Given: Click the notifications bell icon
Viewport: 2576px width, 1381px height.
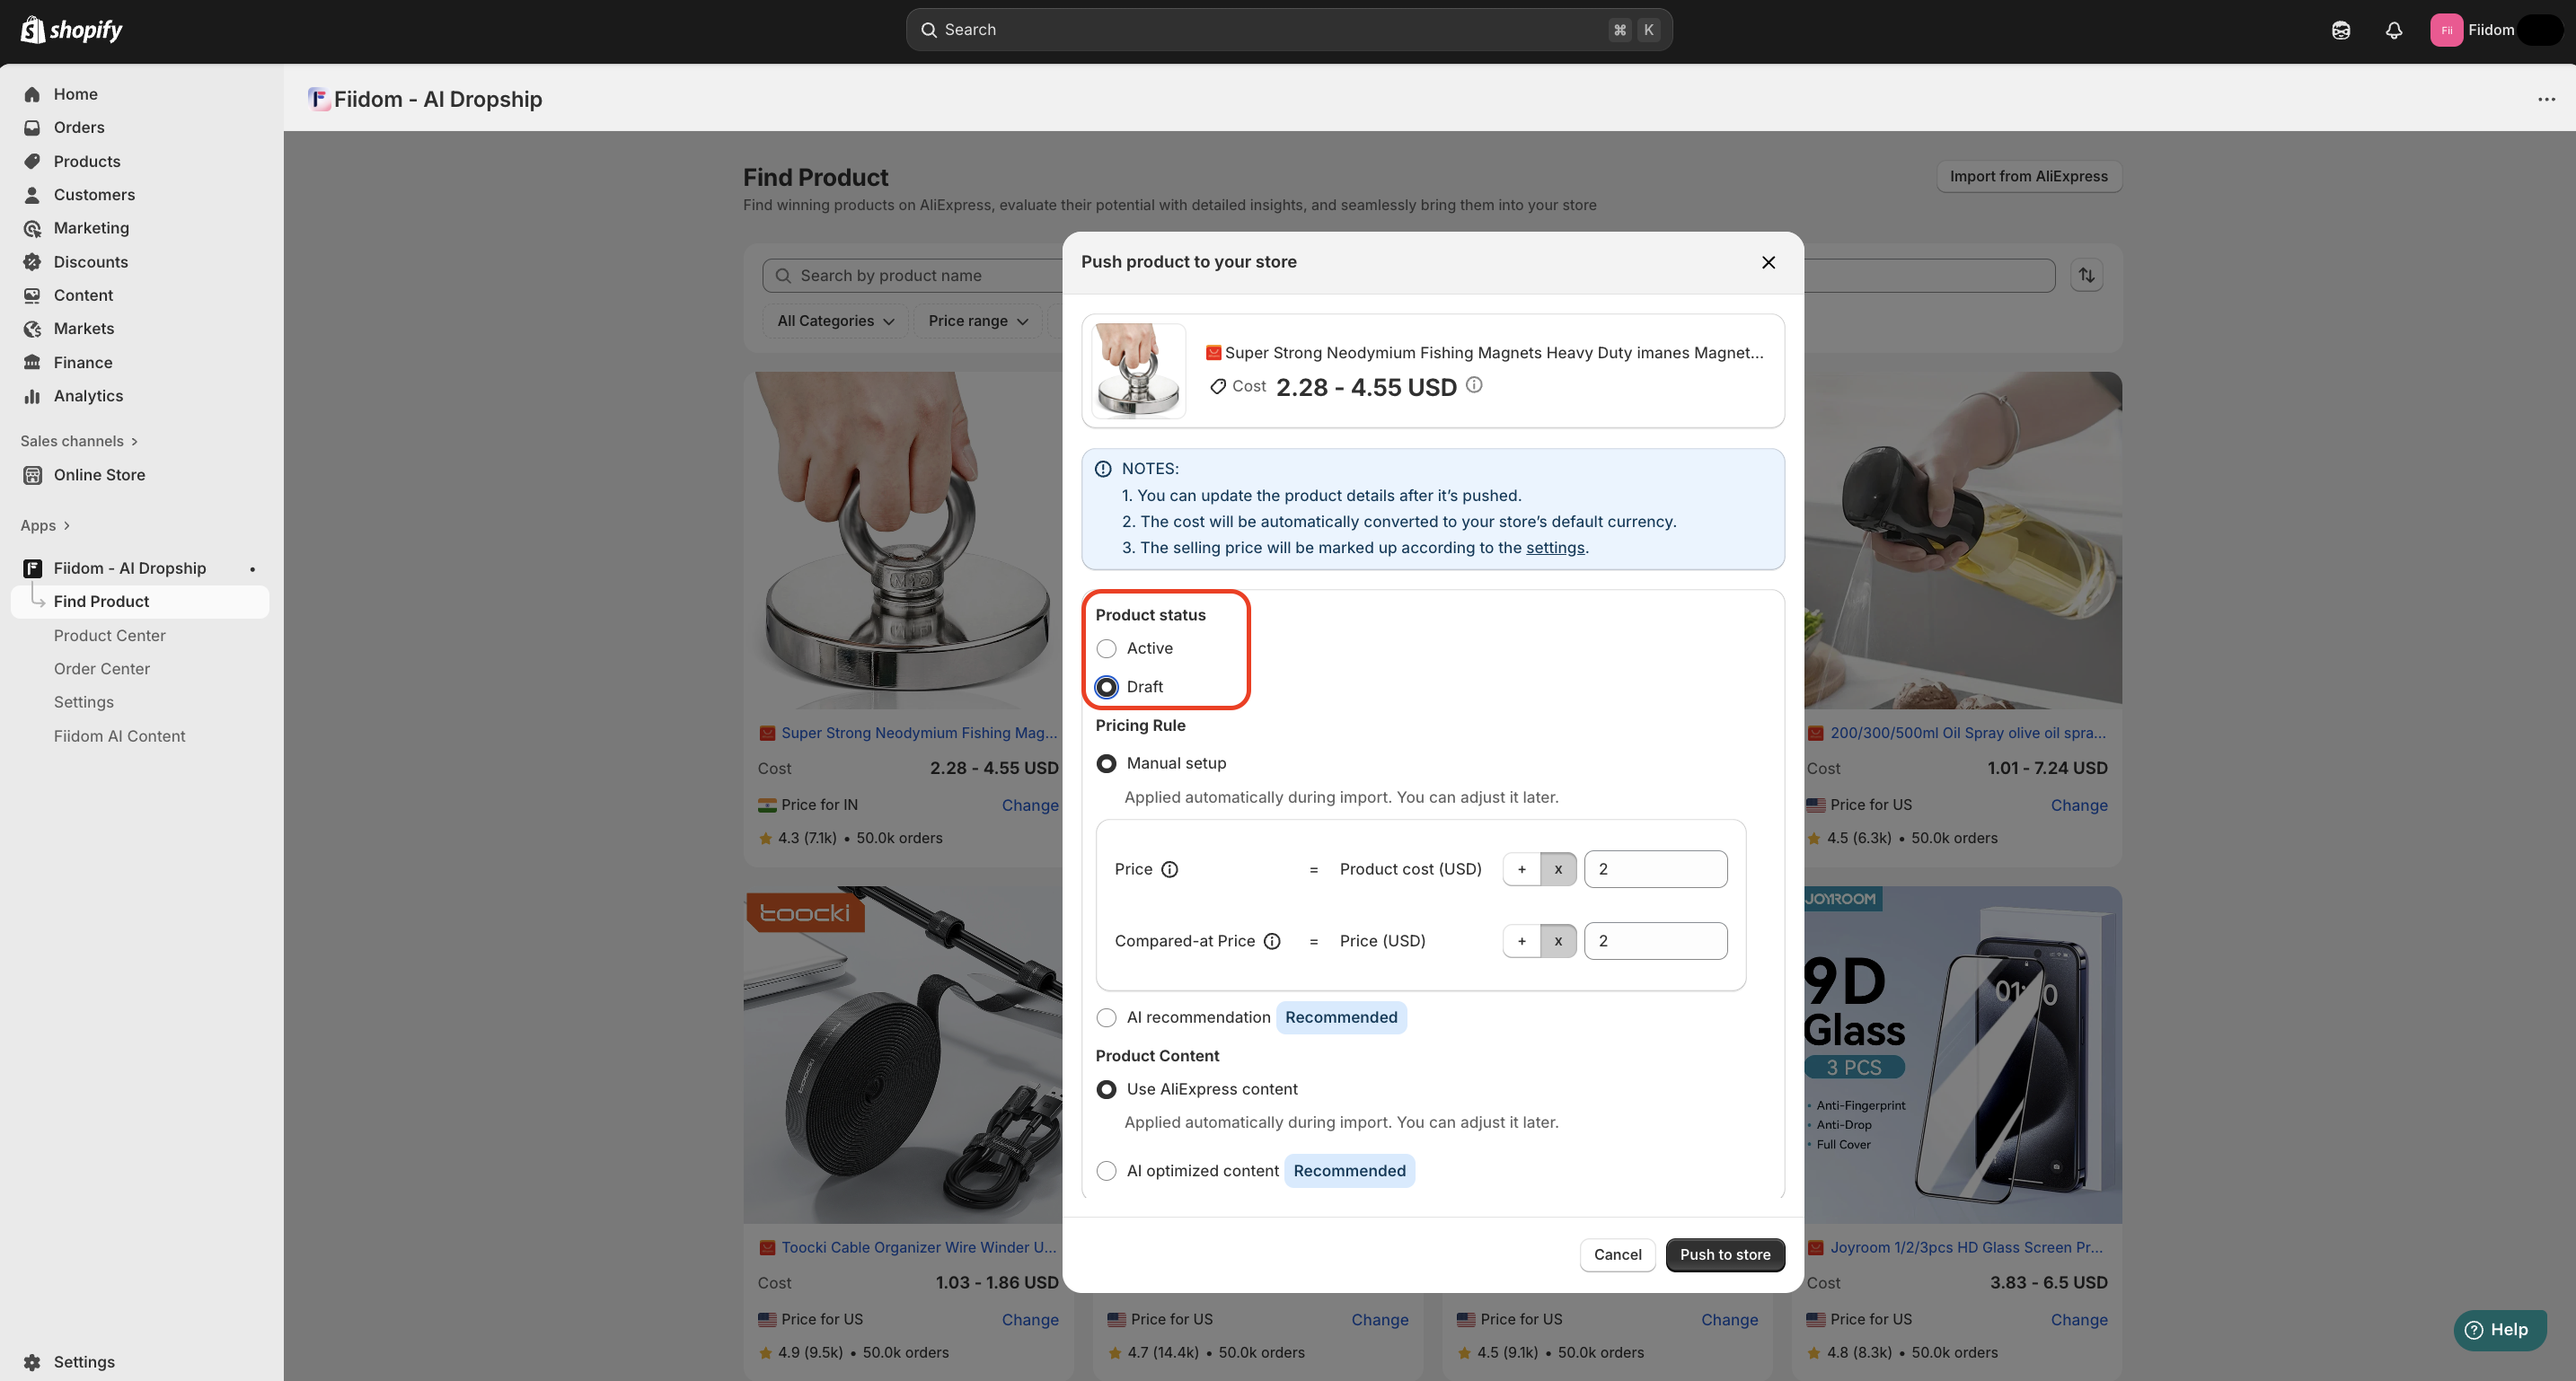Looking at the screenshot, I should coord(2393,30).
